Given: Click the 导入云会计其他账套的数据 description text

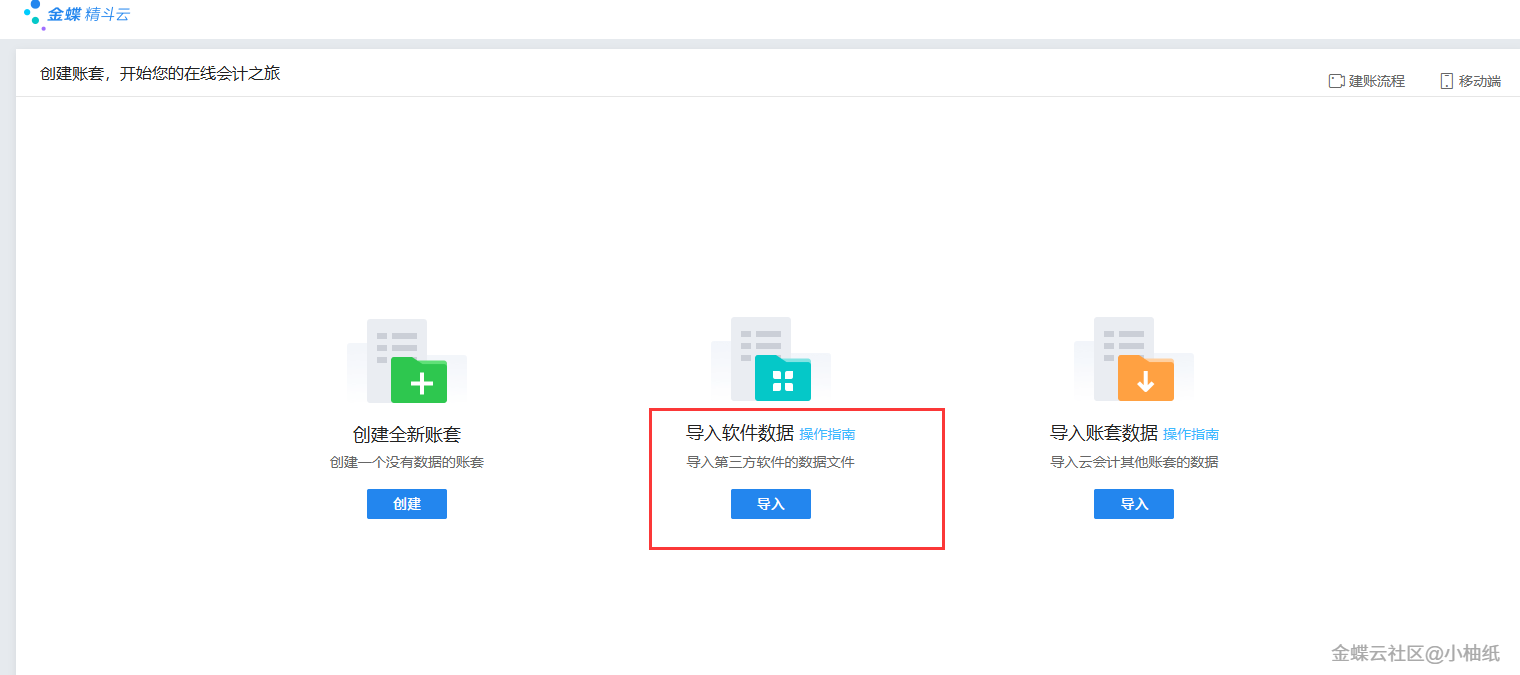Looking at the screenshot, I should pos(1133,462).
